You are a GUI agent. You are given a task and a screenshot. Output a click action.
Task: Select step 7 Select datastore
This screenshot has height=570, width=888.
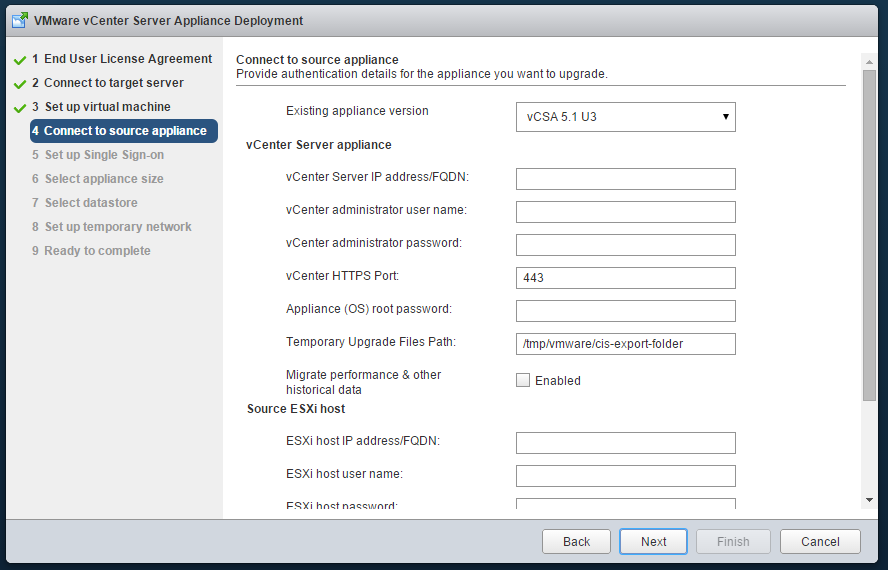[84, 202]
